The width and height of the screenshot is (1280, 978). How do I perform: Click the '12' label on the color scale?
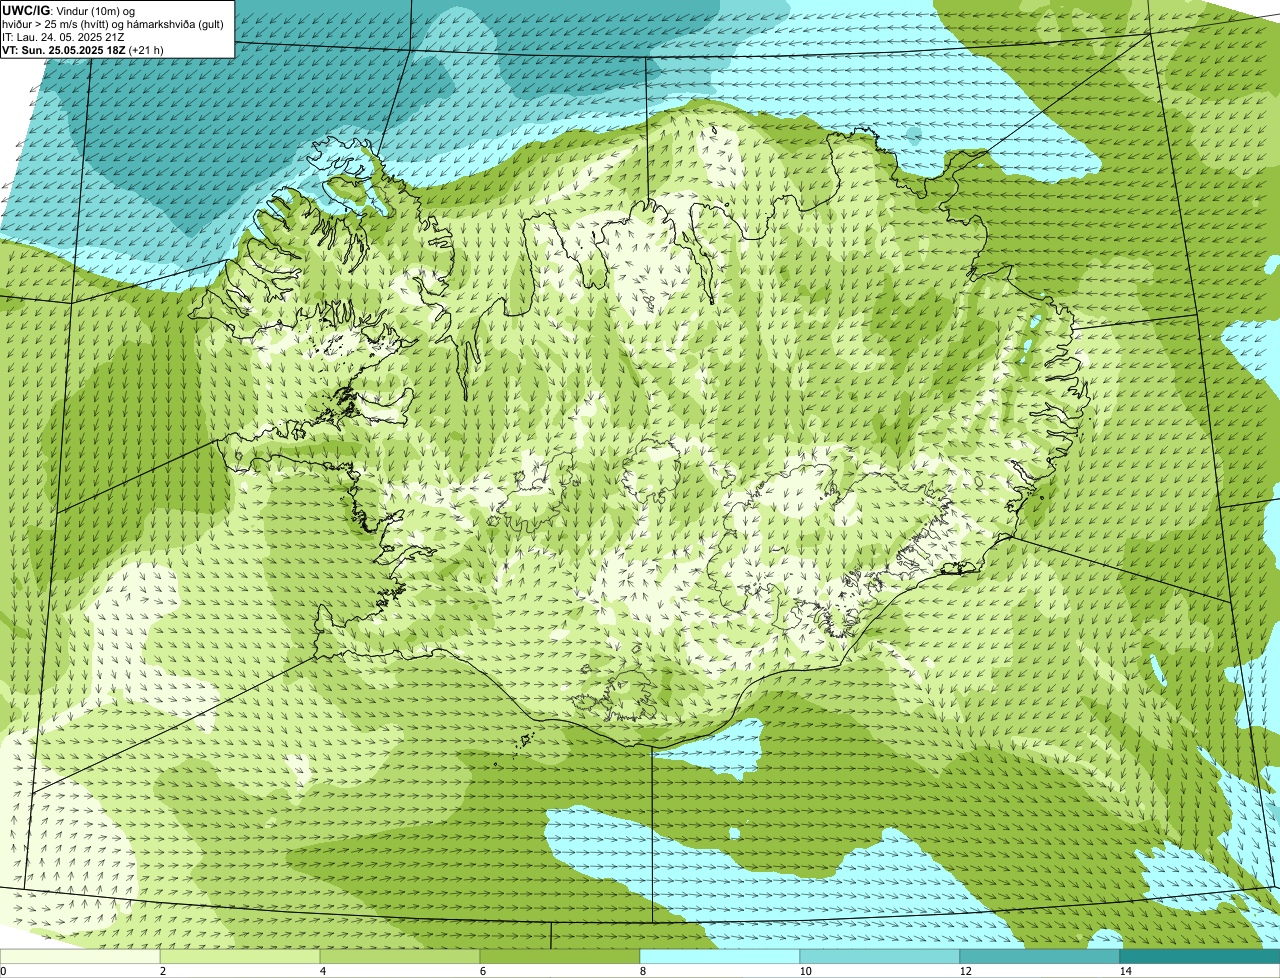965,971
